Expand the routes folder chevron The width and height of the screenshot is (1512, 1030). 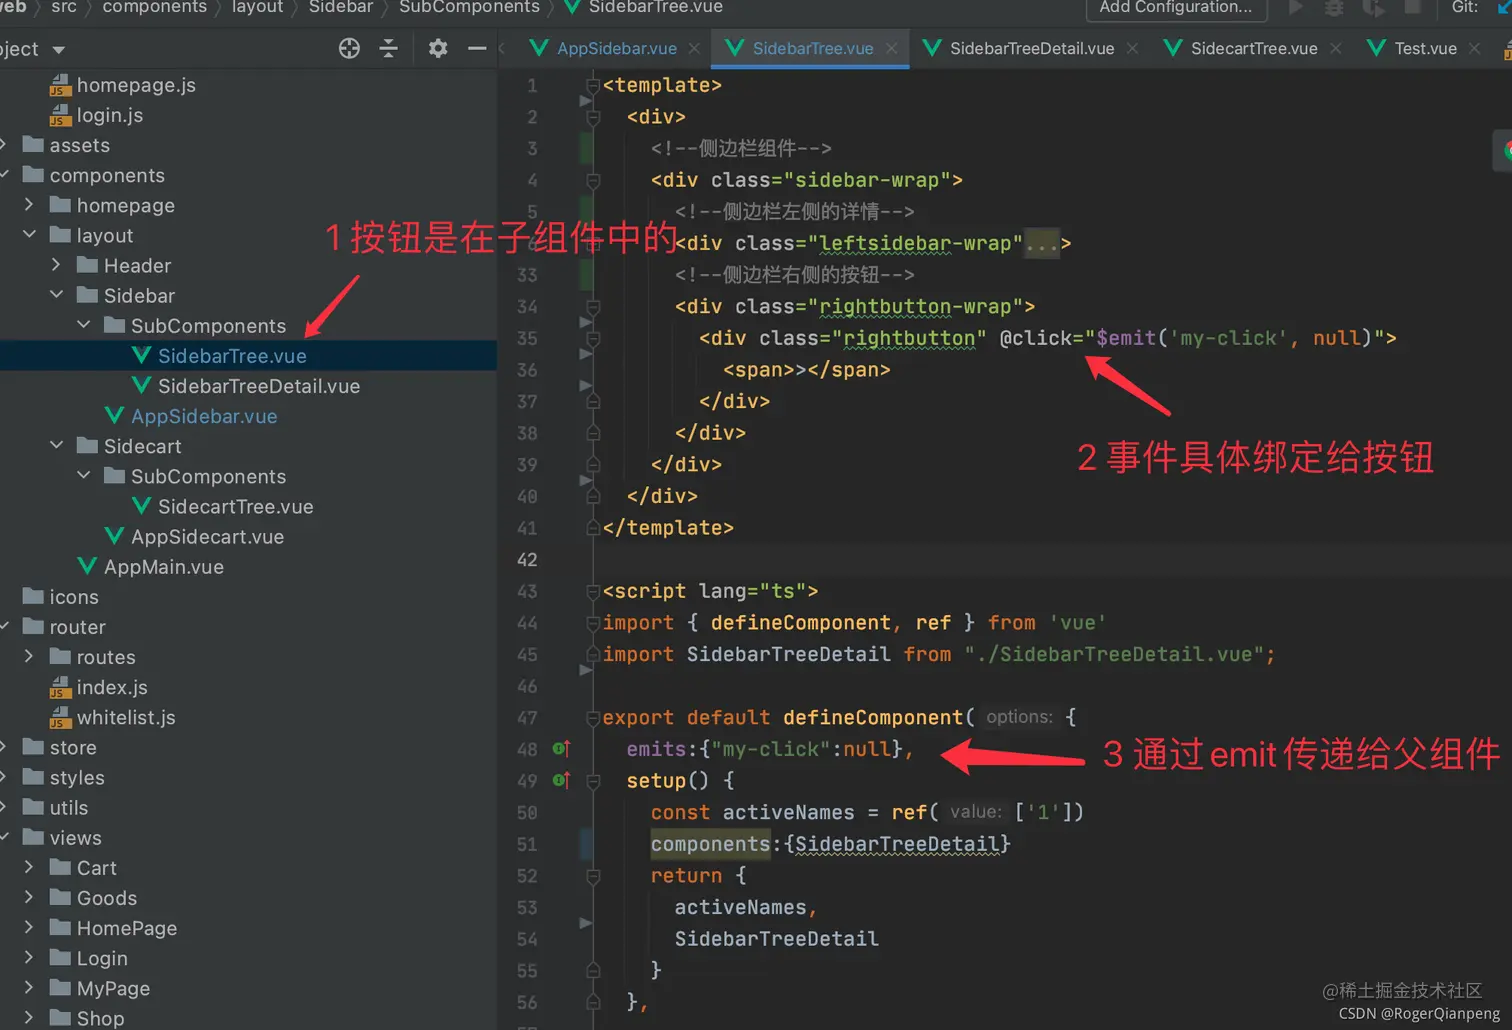[29, 656]
